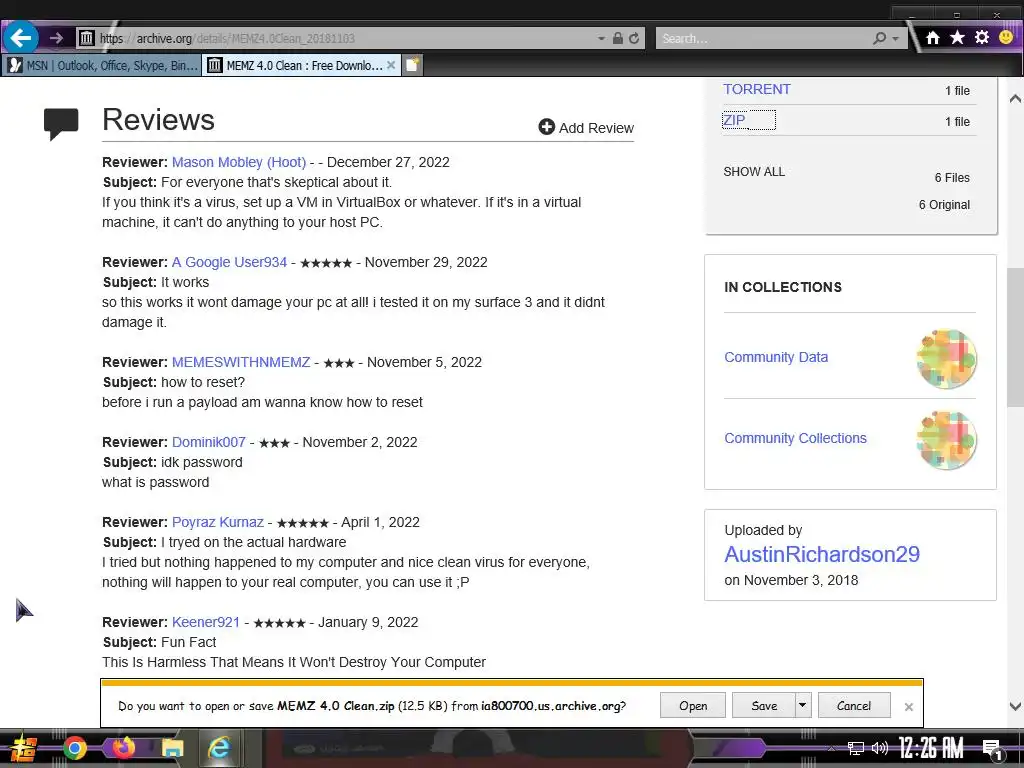Image resolution: width=1024 pixels, height=768 pixels.
Task: Switch to the MSN Outlook tab
Action: 102,65
